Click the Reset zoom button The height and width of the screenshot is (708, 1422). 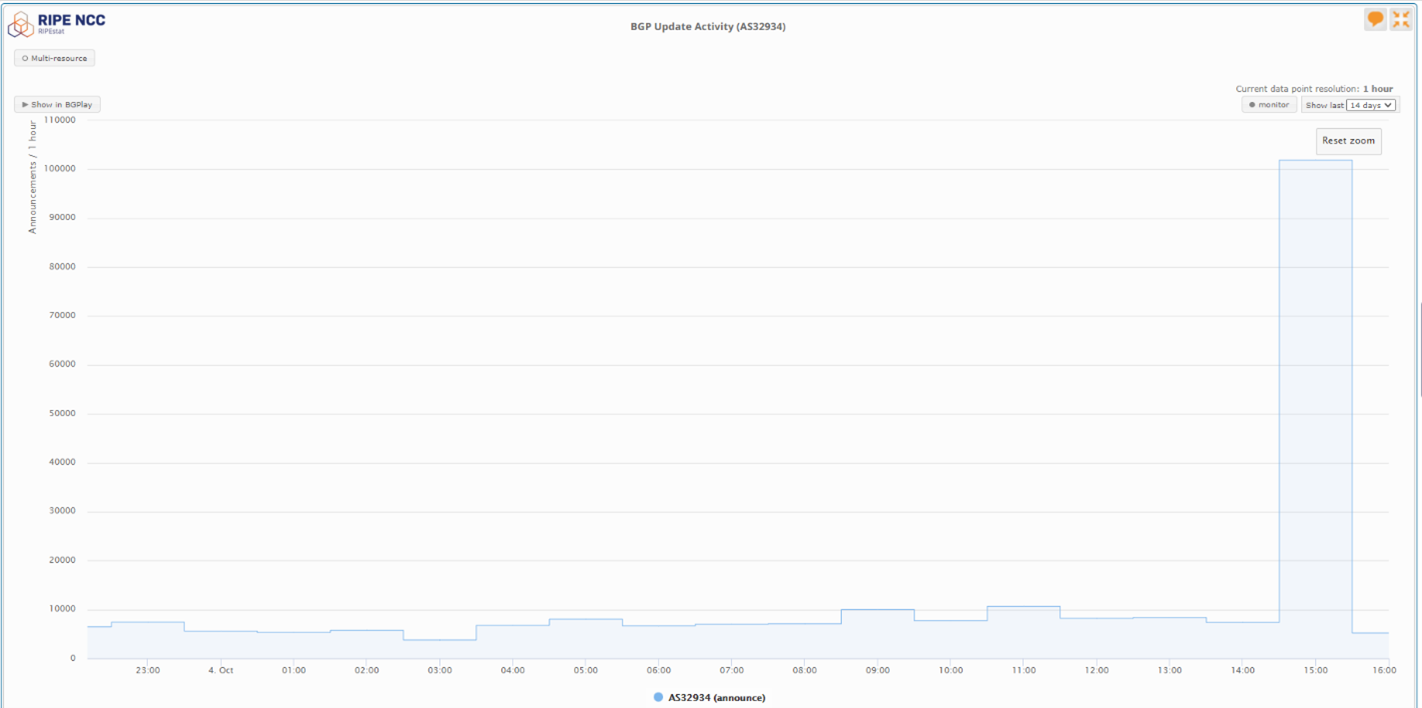coord(1348,141)
